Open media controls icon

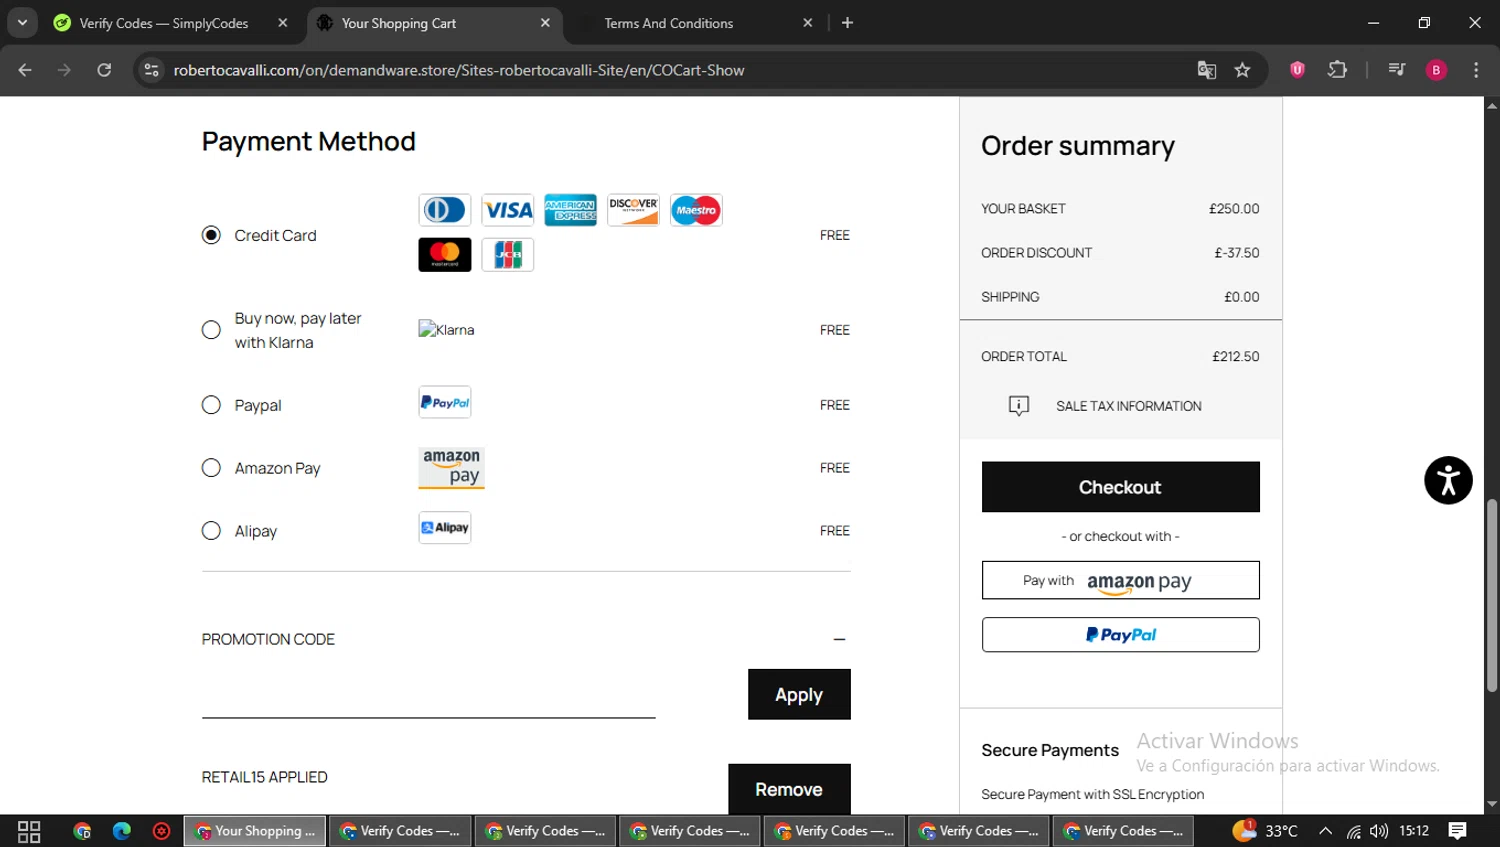(1397, 70)
